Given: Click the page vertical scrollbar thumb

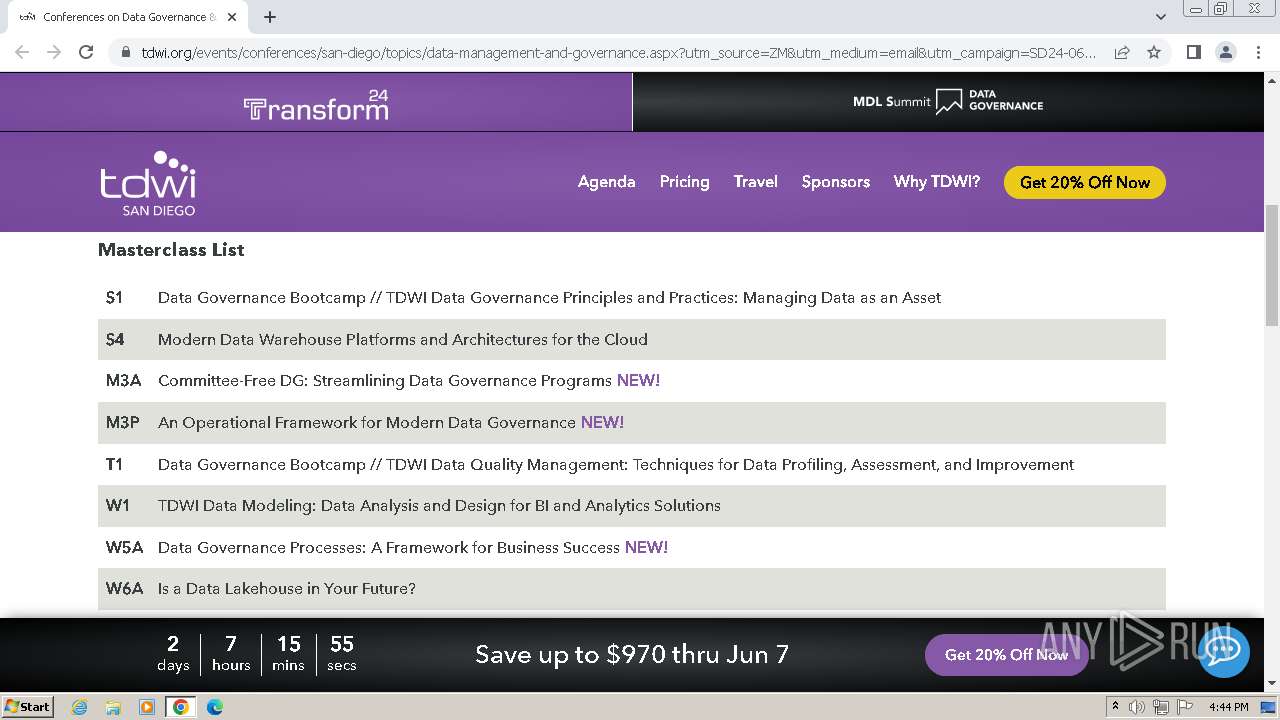Looking at the screenshot, I should 1272,265.
